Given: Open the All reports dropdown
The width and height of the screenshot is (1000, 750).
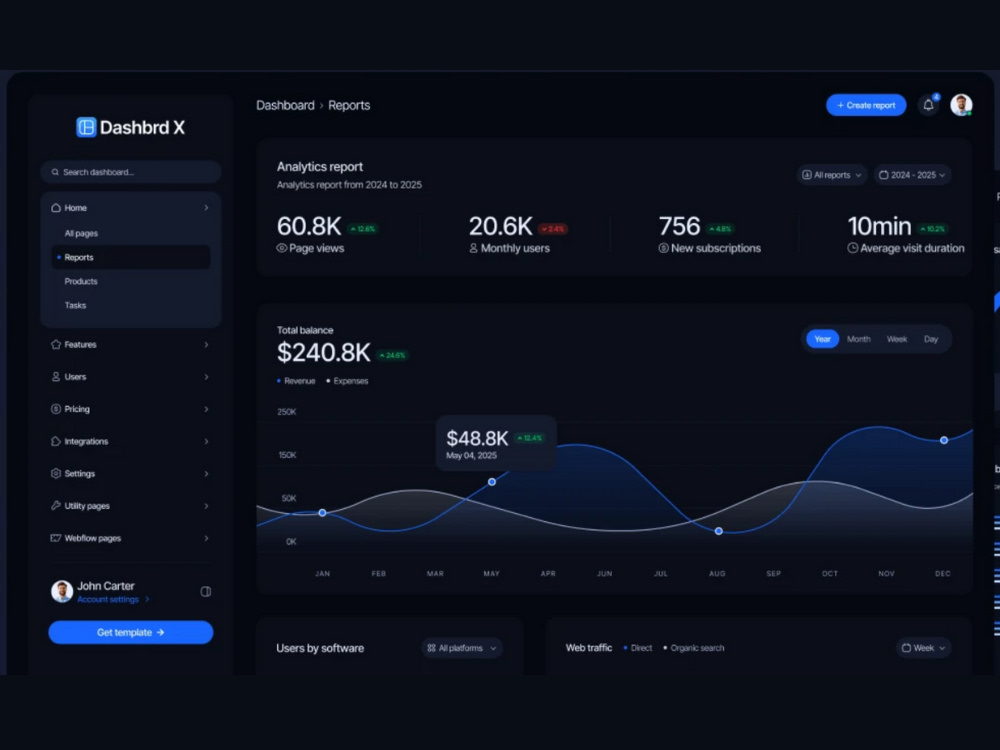Looking at the screenshot, I should tap(832, 175).
